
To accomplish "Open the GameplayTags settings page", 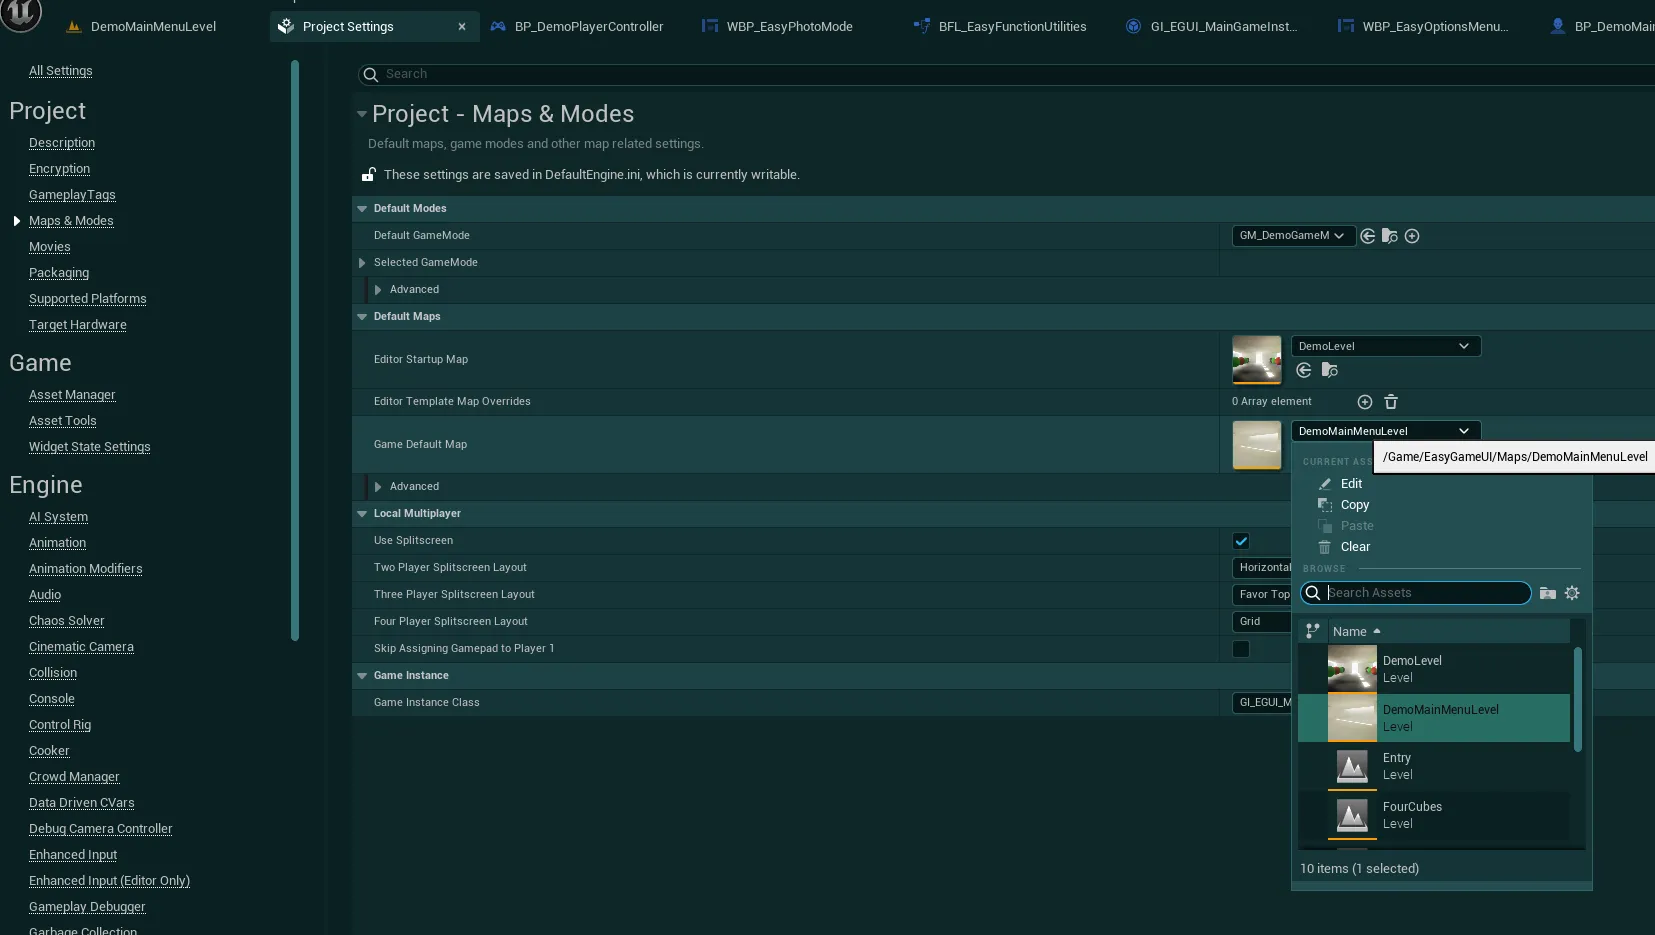I will [x=72, y=195].
